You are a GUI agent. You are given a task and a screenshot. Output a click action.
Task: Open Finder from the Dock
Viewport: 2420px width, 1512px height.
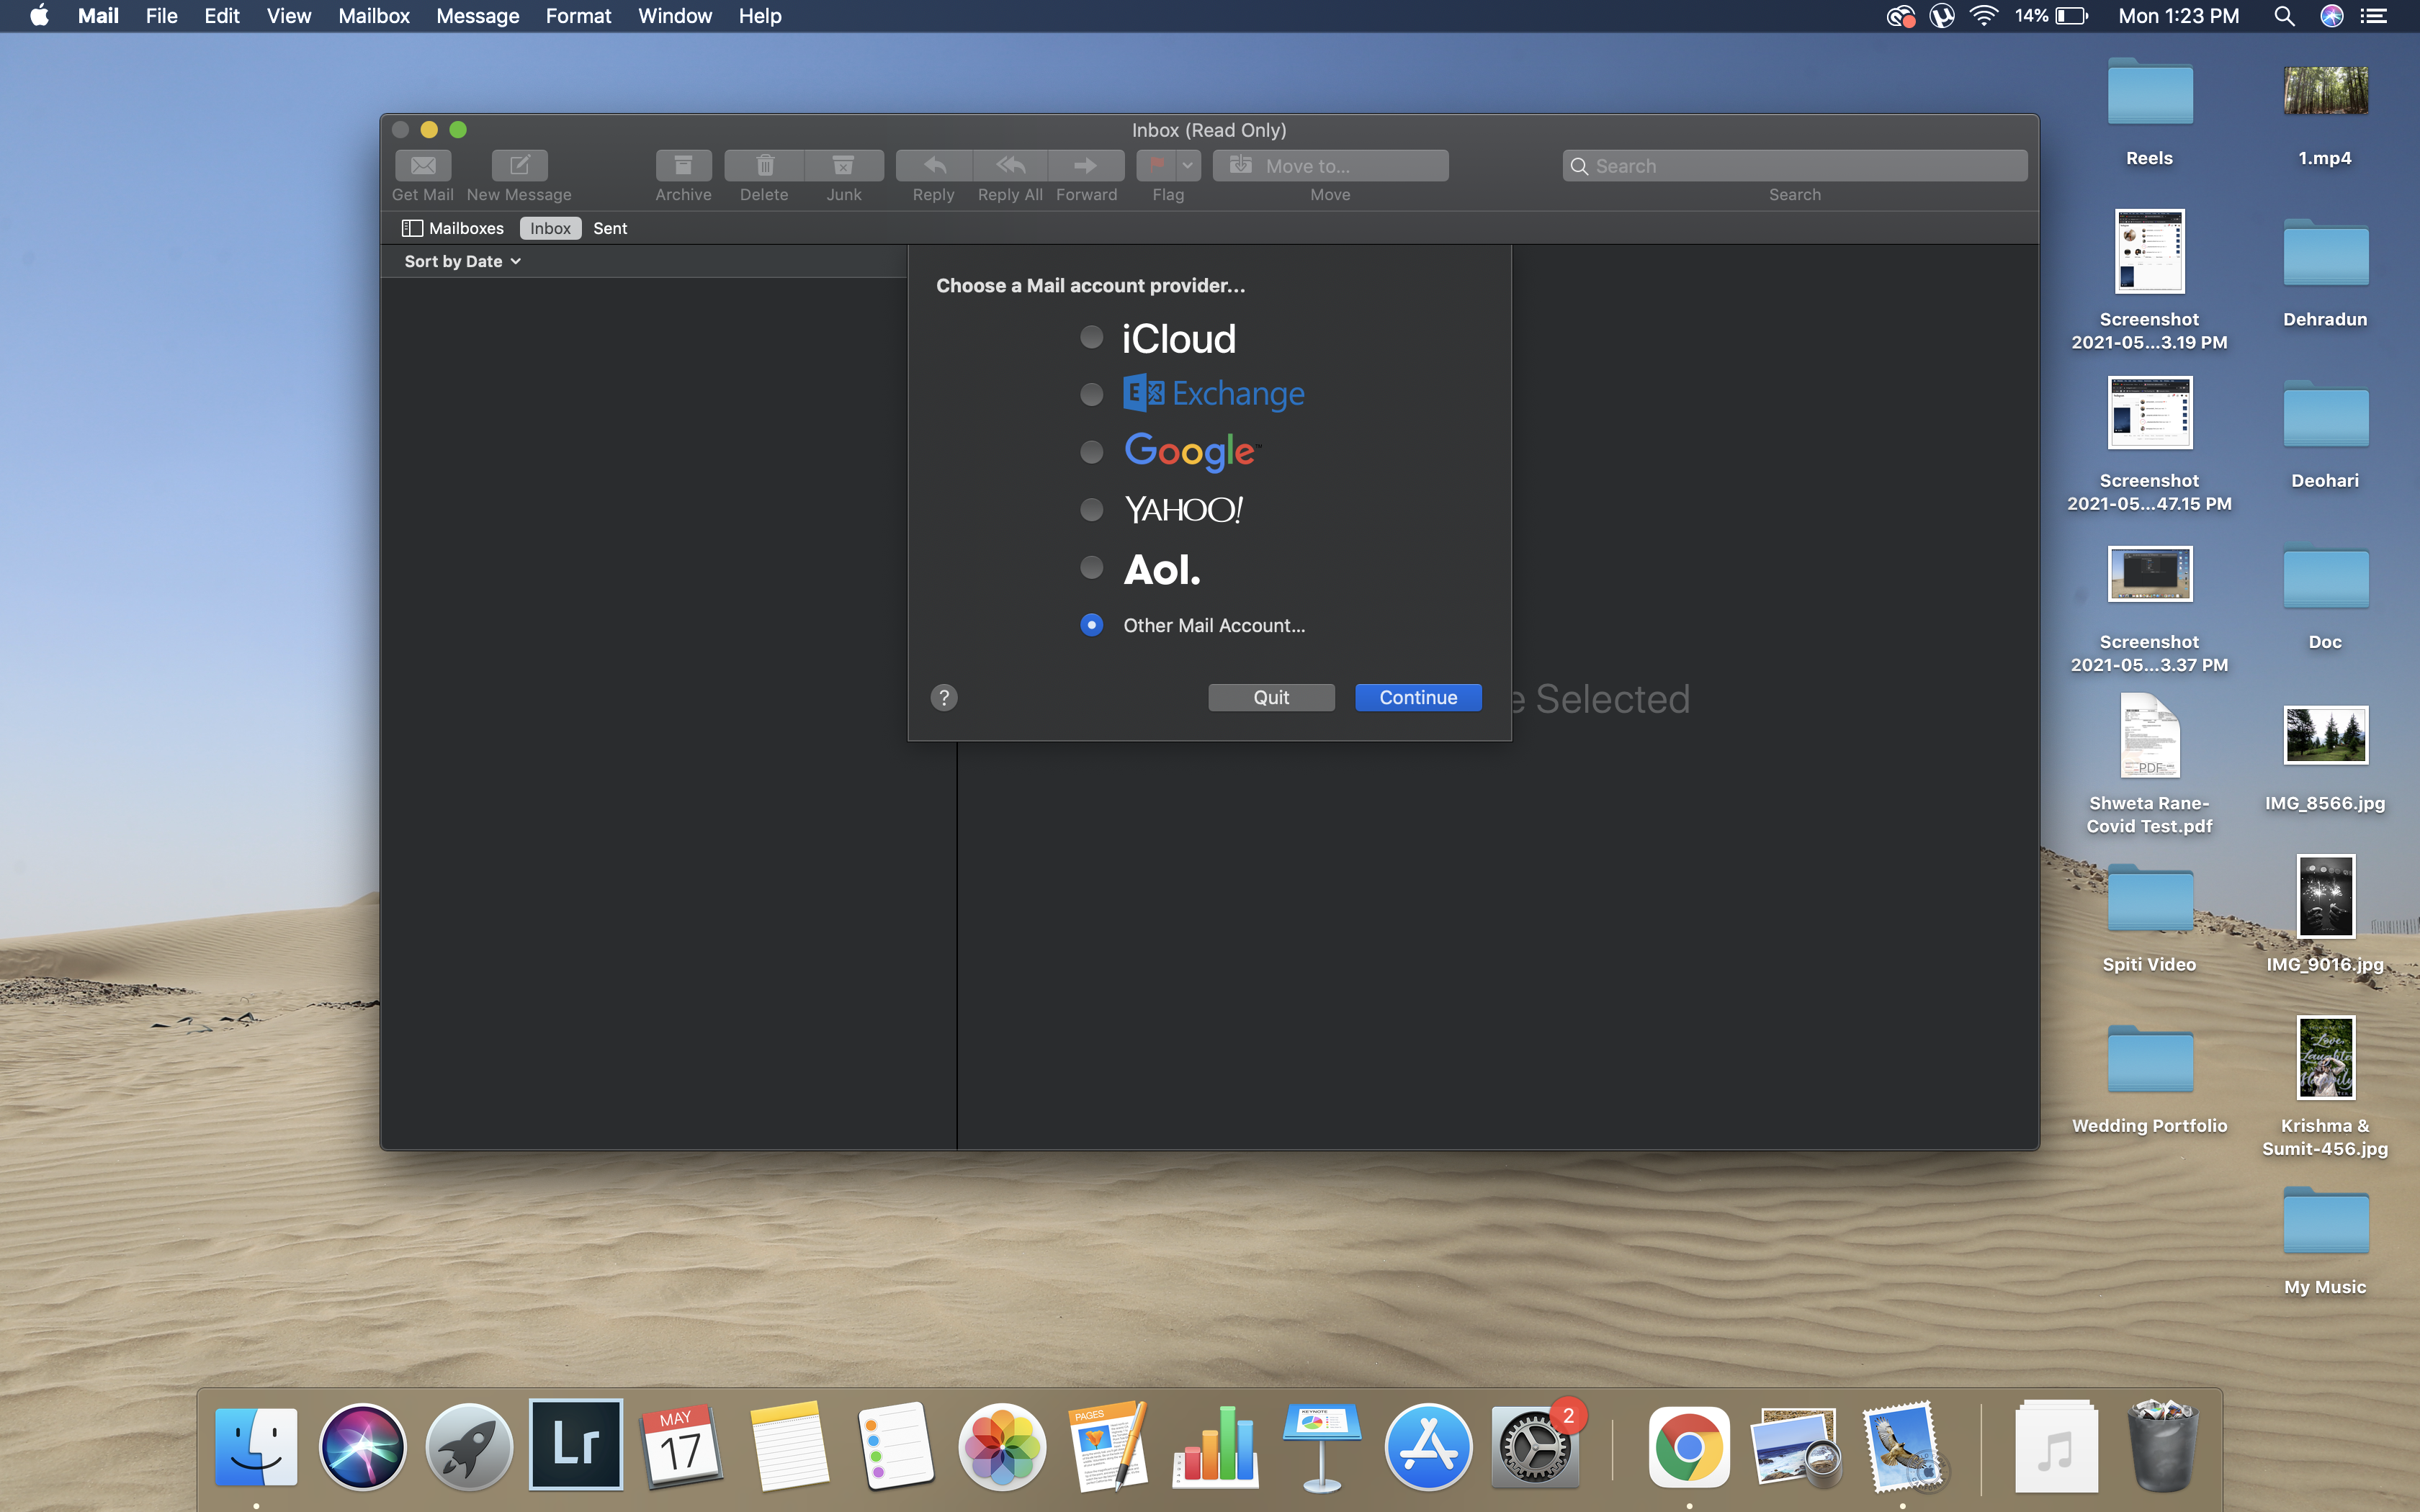(256, 1446)
